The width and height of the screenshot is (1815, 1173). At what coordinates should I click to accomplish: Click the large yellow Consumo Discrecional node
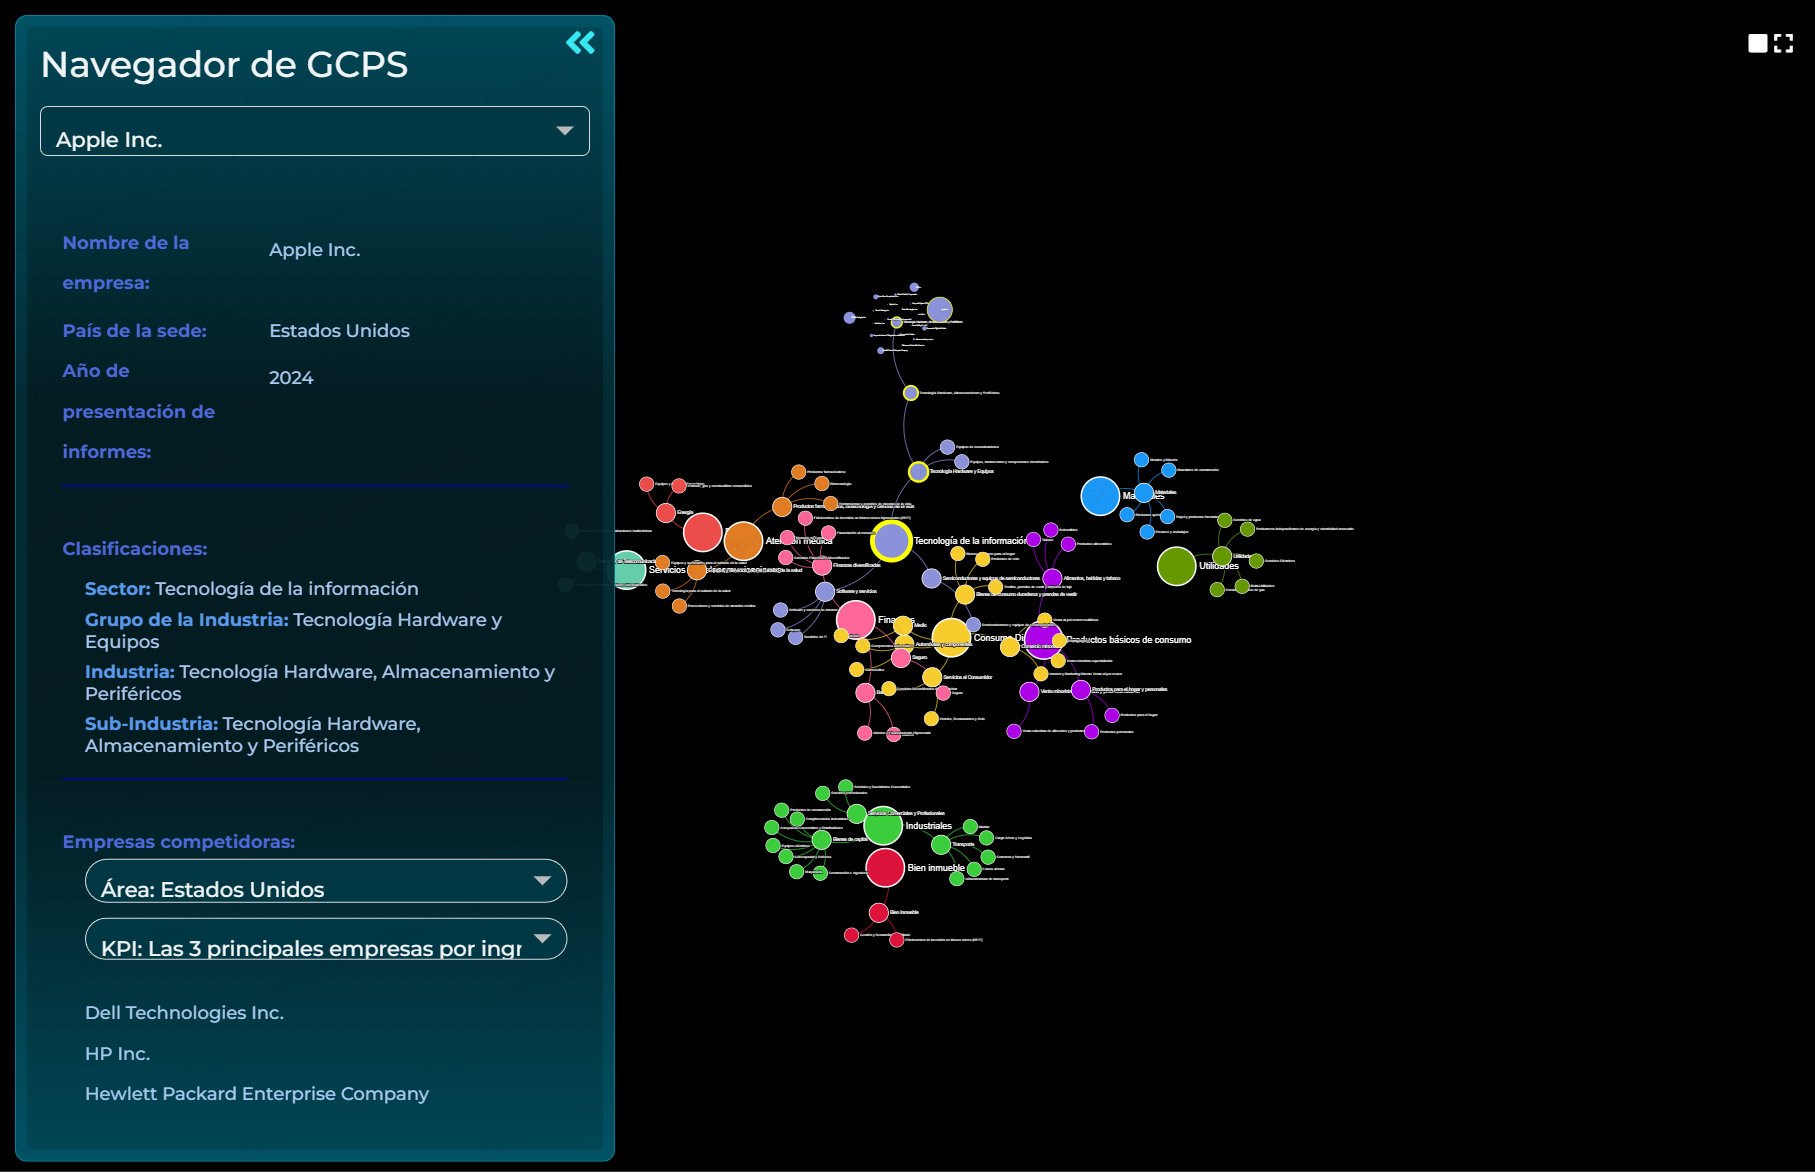(951, 637)
